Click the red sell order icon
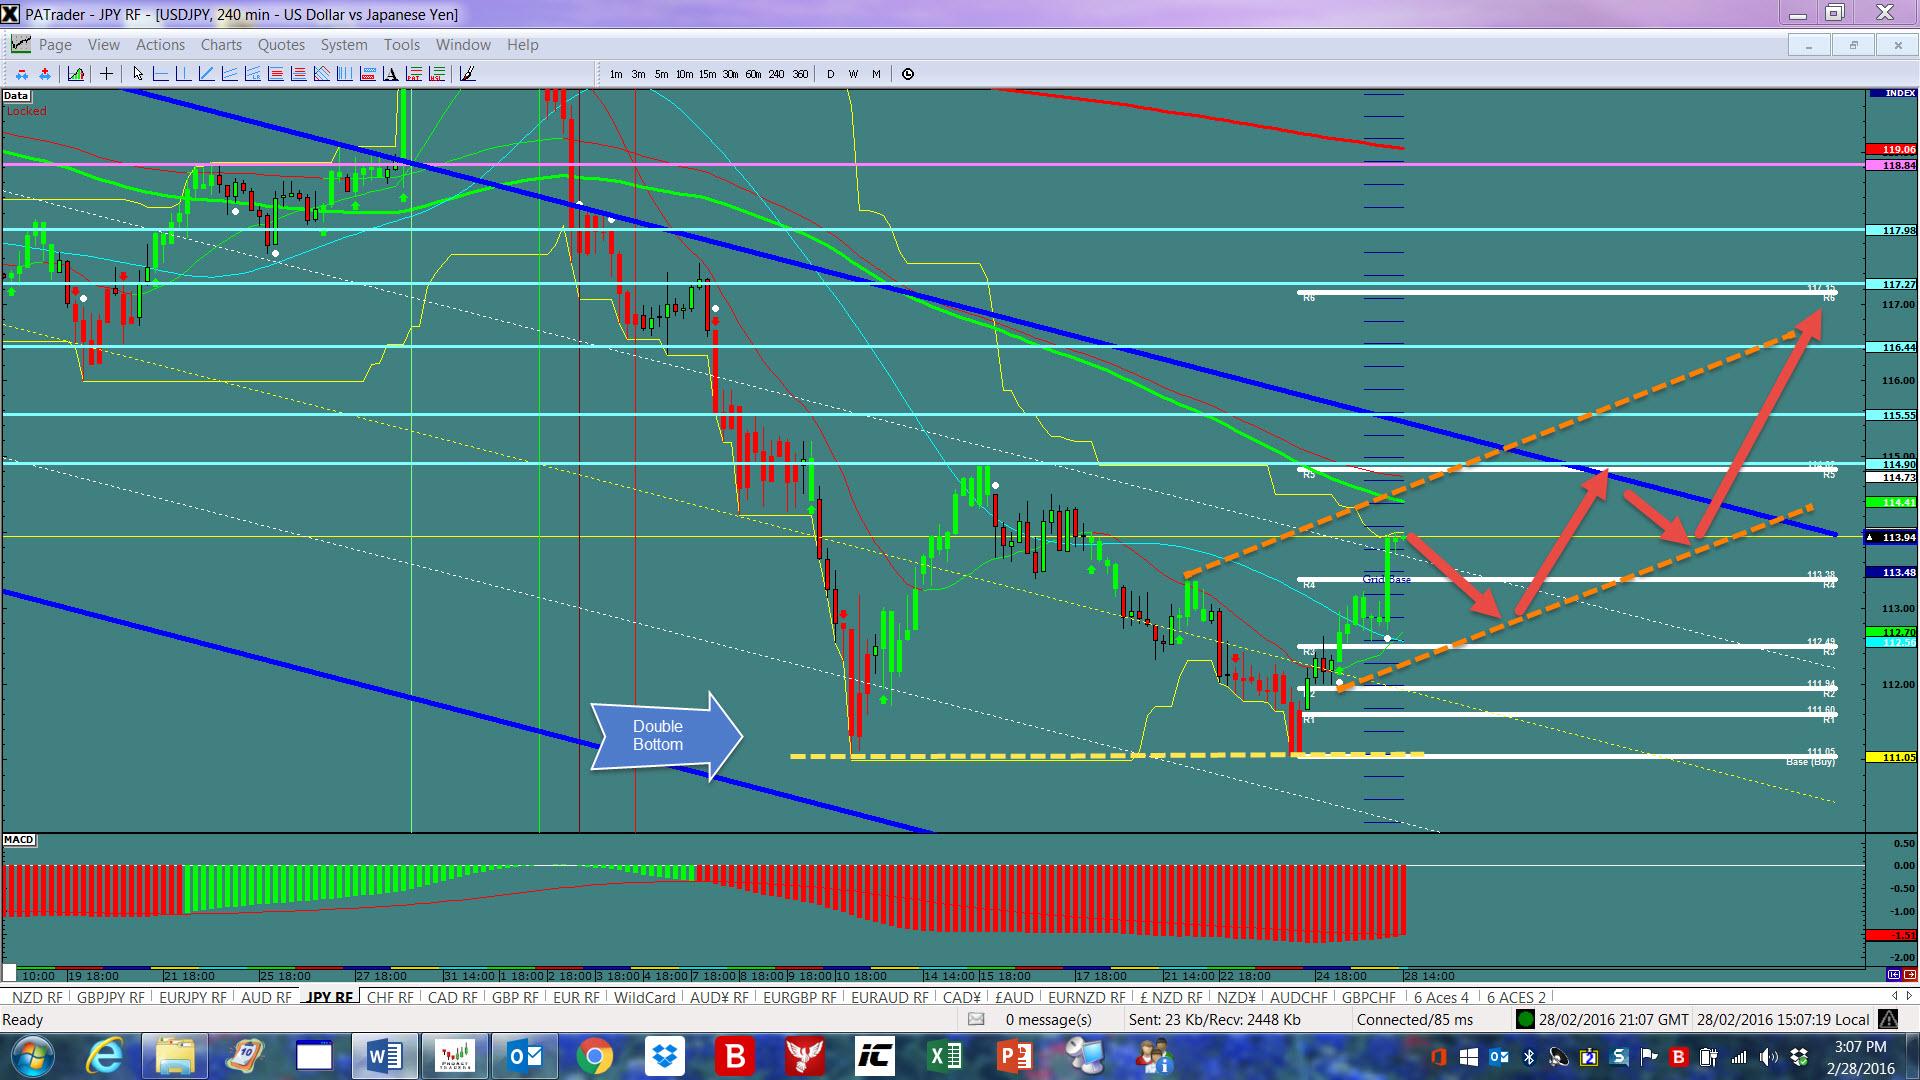 pyautogui.click(x=22, y=74)
